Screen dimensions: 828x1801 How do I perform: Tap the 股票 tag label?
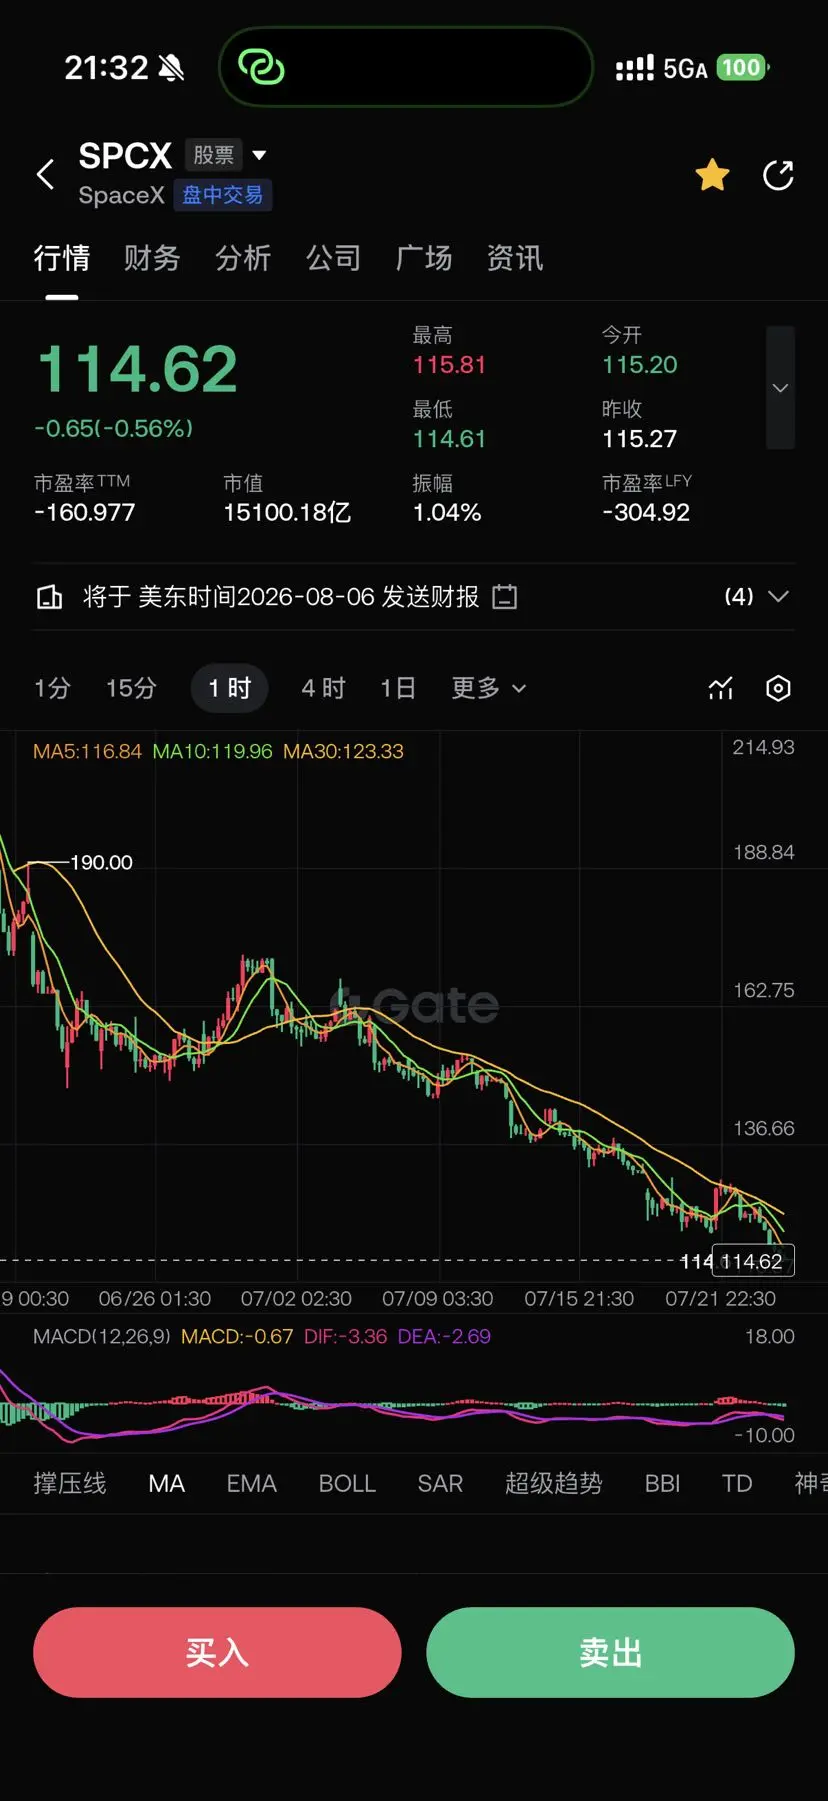coord(213,155)
